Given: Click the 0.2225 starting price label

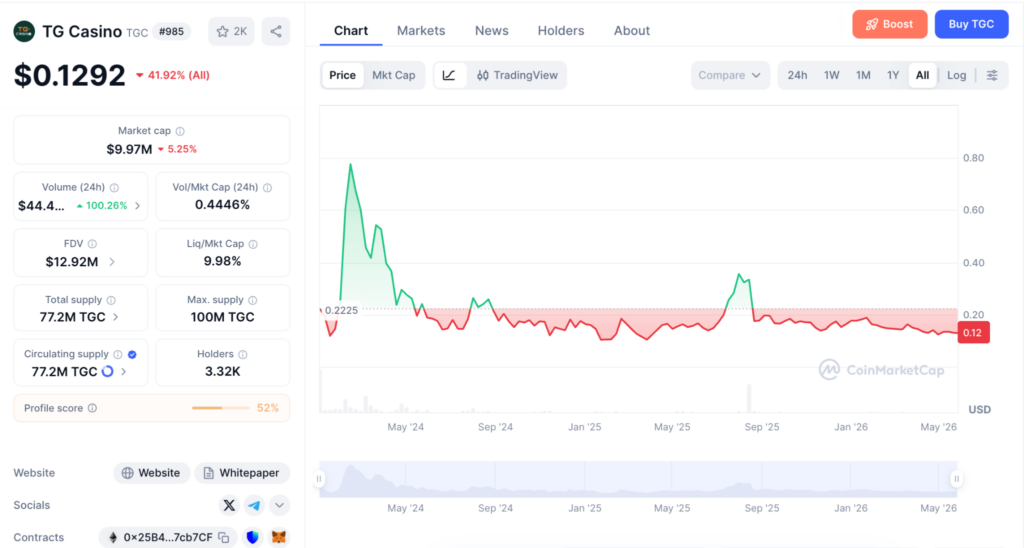Looking at the screenshot, I should pos(342,310).
